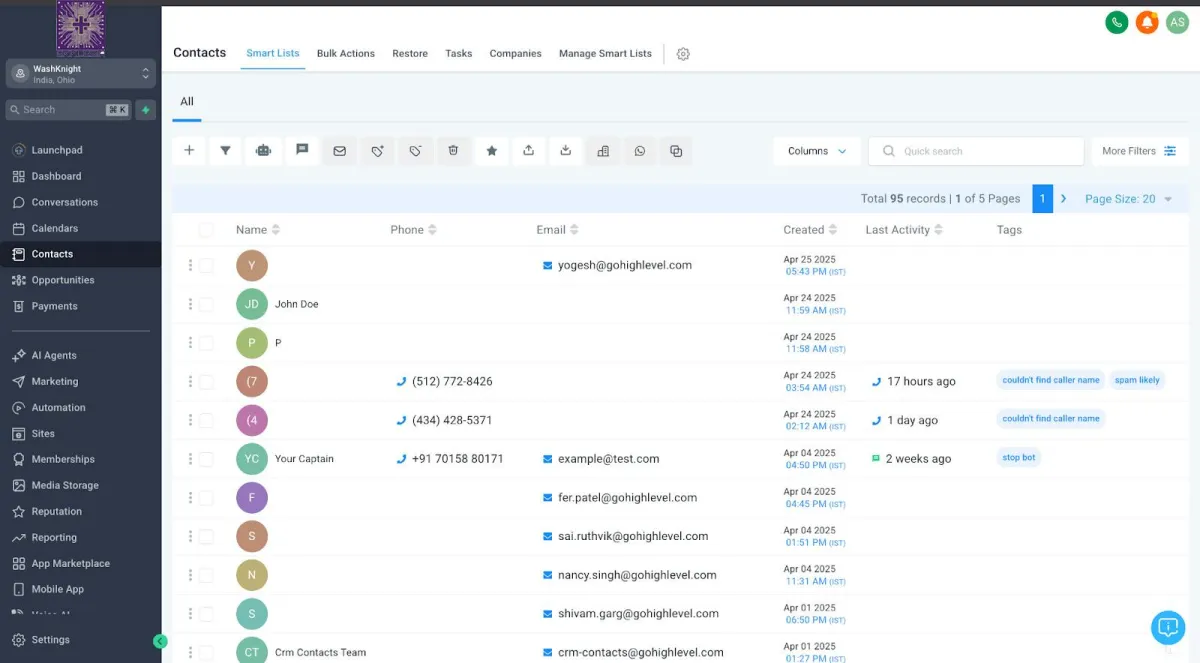Click the green phone dialer icon
The width and height of the screenshot is (1200, 663).
point(1116,22)
